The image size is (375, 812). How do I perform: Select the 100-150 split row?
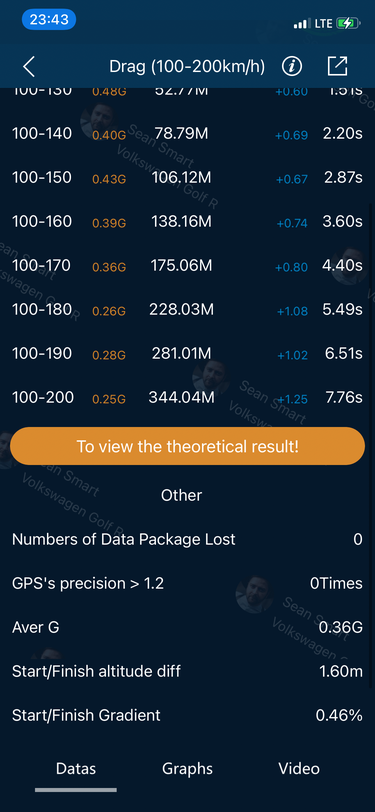pyautogui.click(x=188, y=178)
